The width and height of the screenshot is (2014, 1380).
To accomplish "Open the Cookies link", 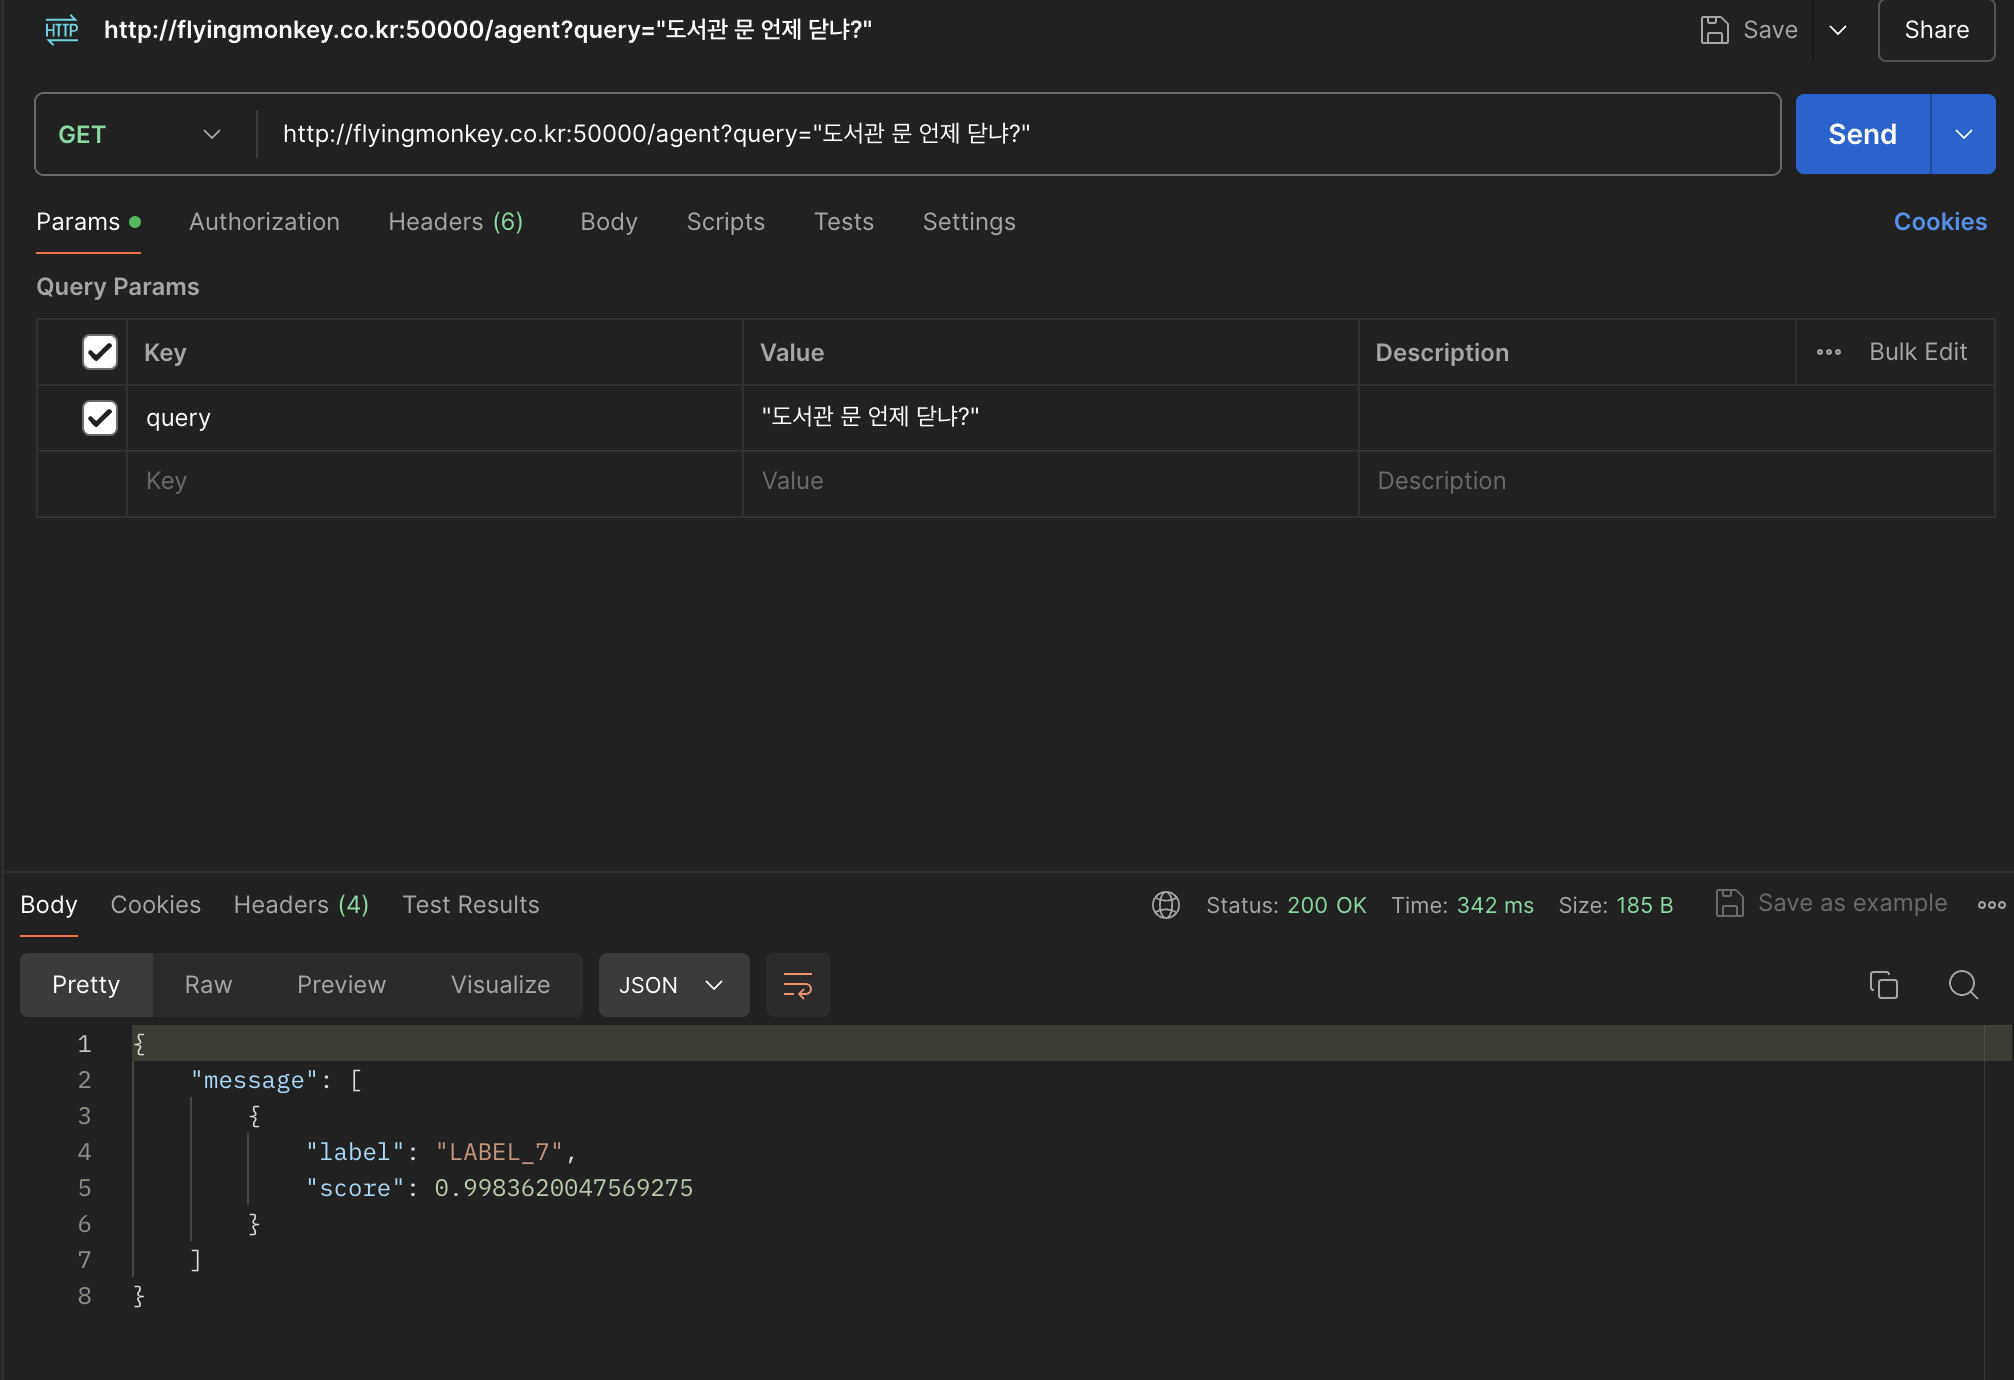I will point(1939,222).
